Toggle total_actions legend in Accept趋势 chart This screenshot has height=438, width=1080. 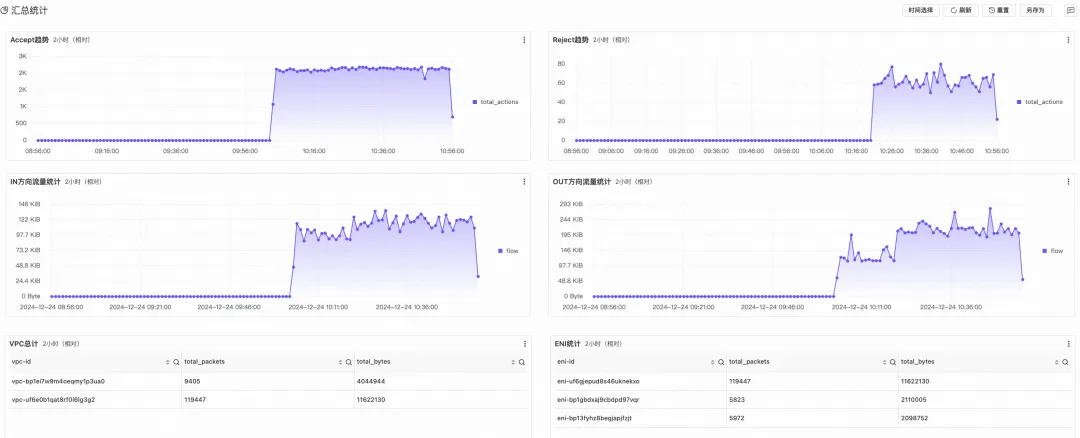click(x=499, y=102)
